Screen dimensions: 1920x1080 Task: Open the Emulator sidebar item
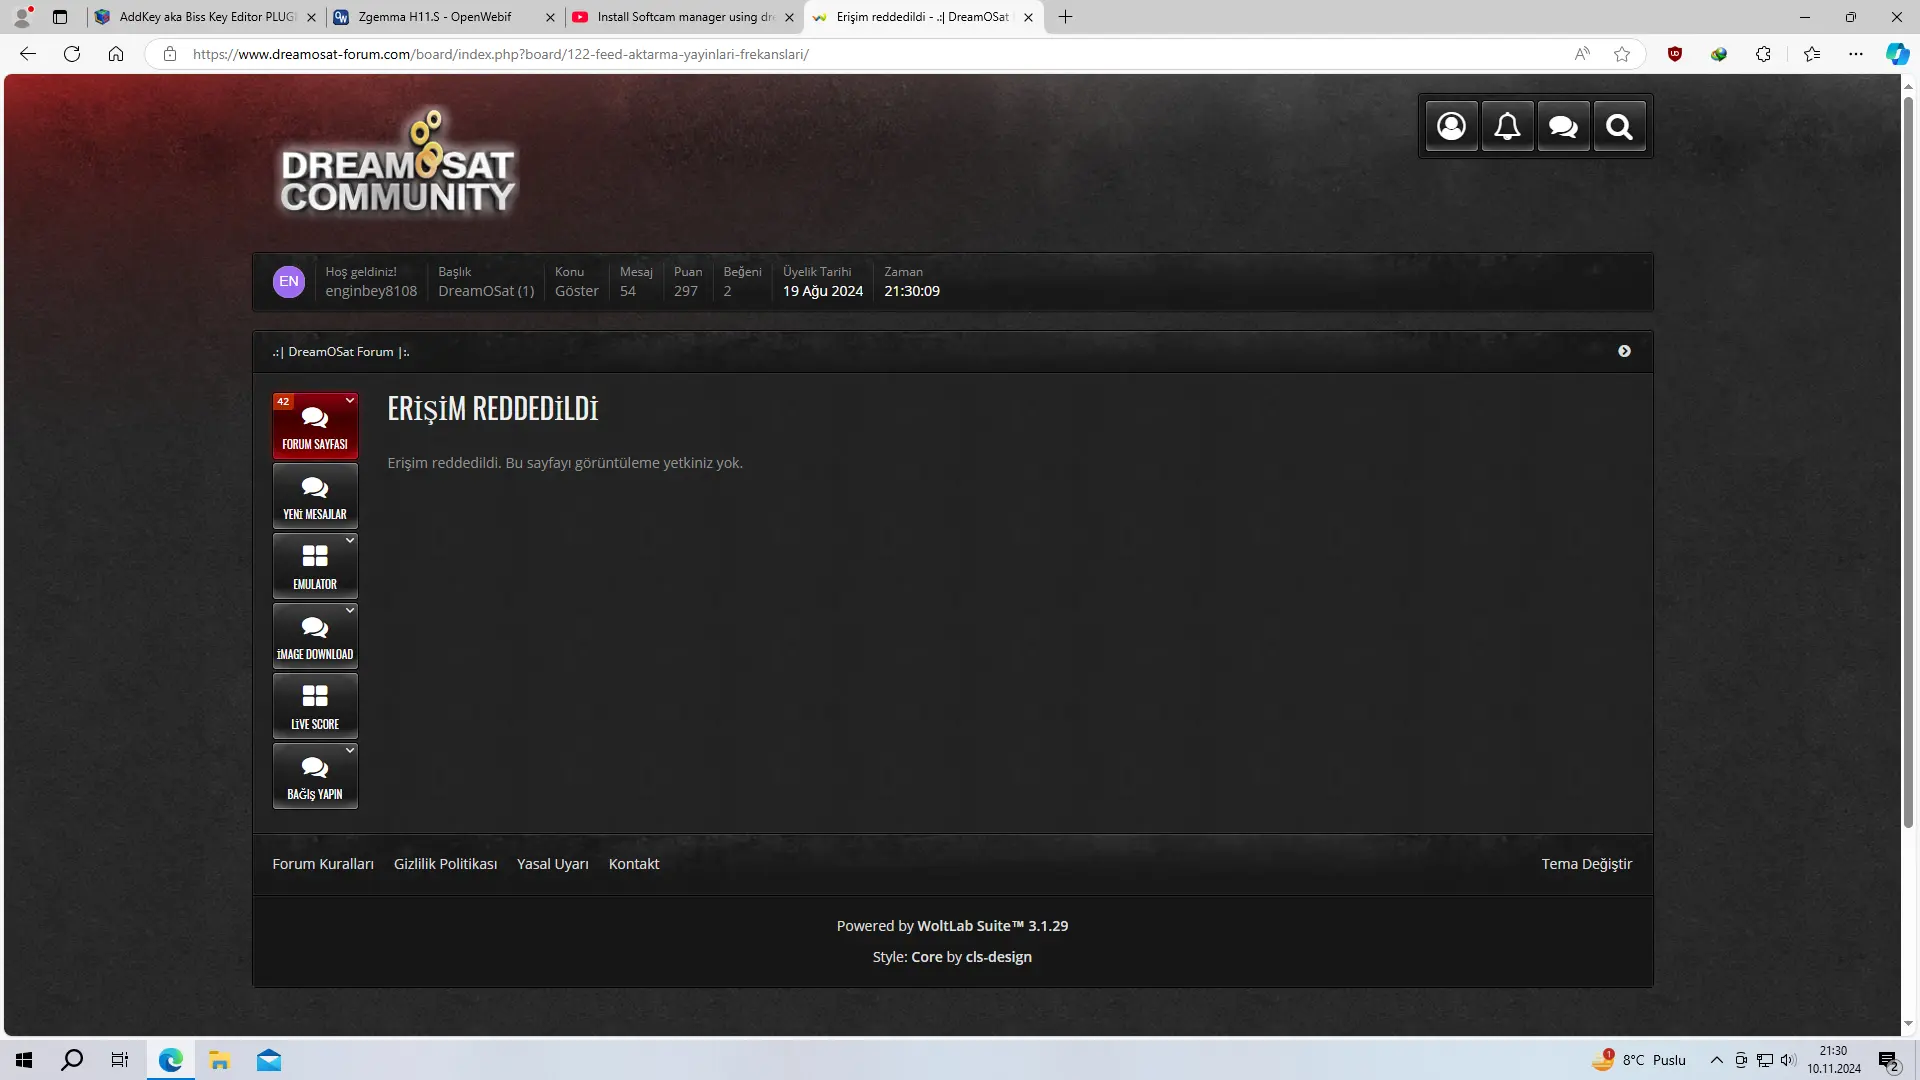tap(315, 566)
